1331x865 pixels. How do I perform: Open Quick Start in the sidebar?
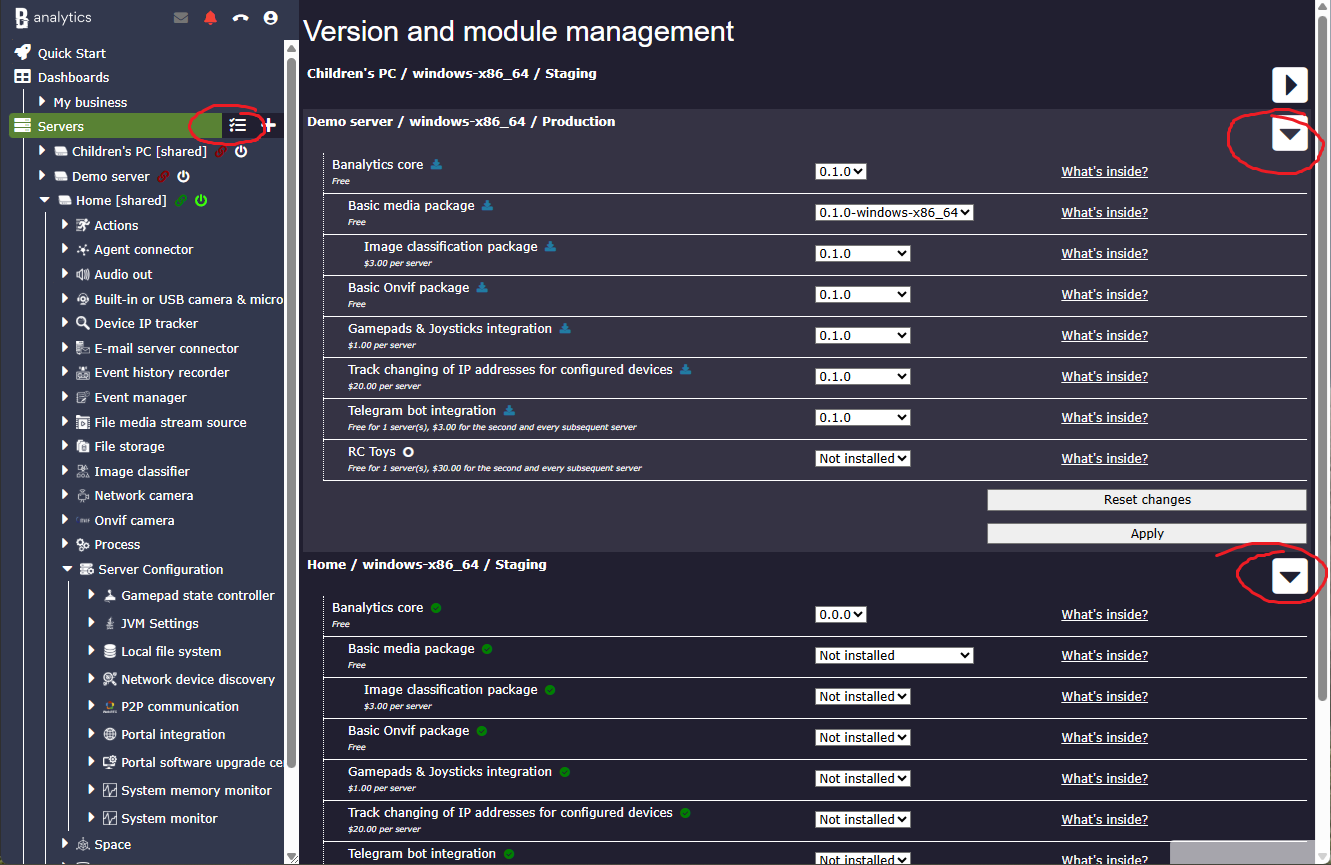71,54
